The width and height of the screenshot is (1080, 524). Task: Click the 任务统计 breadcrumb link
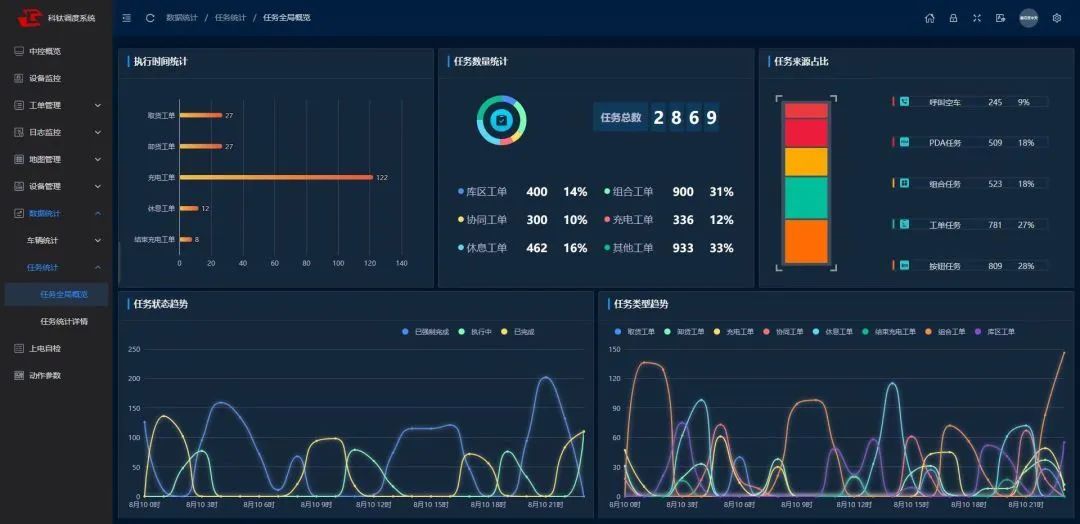click(x=230, y=18)
